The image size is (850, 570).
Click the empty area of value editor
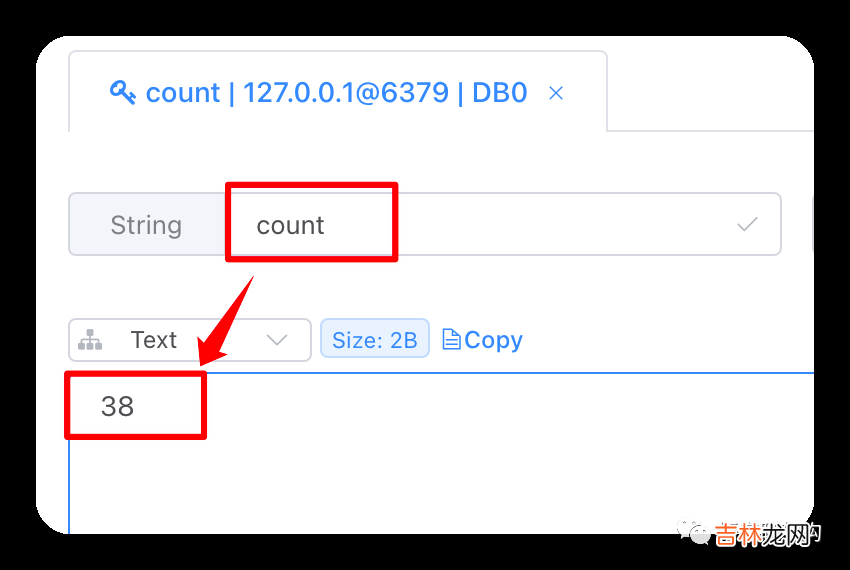point(488,461)
